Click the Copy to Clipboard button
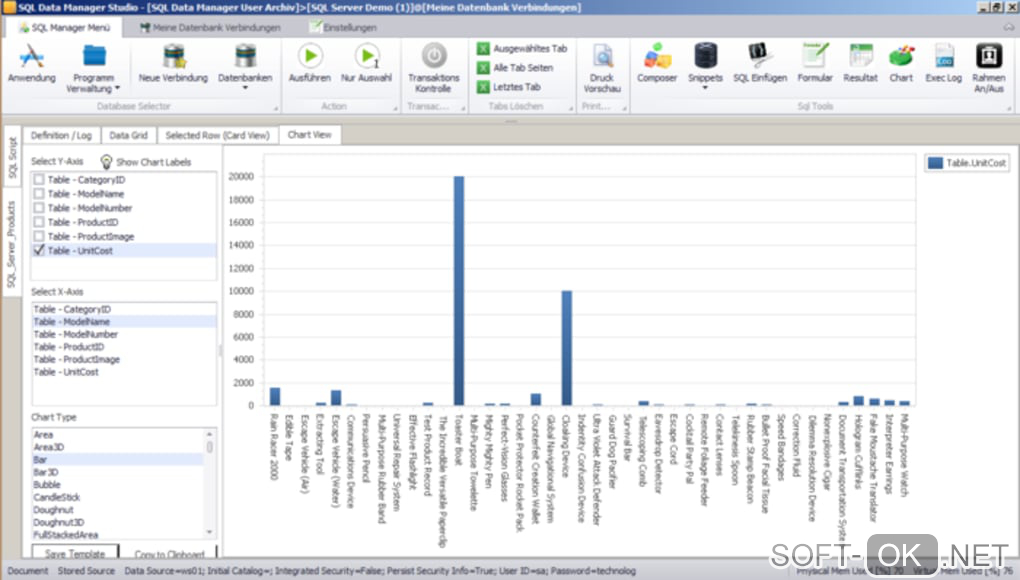This screenshot has height=580, width=1020. point(169,554)
